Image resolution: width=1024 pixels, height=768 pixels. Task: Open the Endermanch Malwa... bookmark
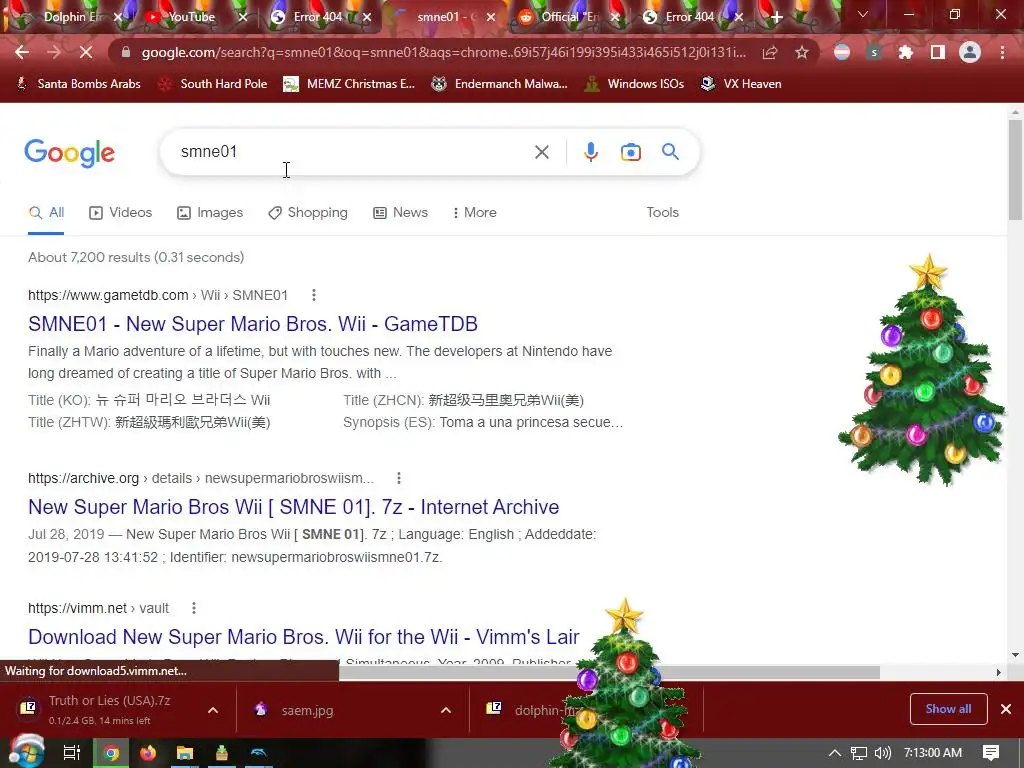click(500, 84)
